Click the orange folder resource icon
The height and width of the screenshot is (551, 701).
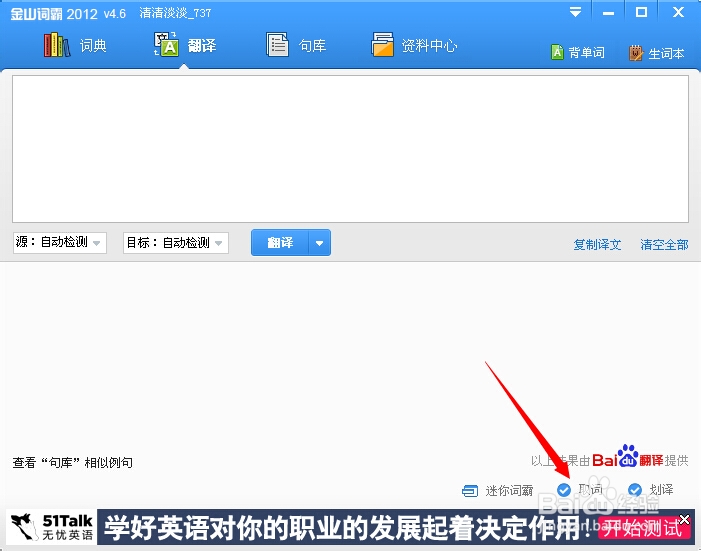click(382, 45)
